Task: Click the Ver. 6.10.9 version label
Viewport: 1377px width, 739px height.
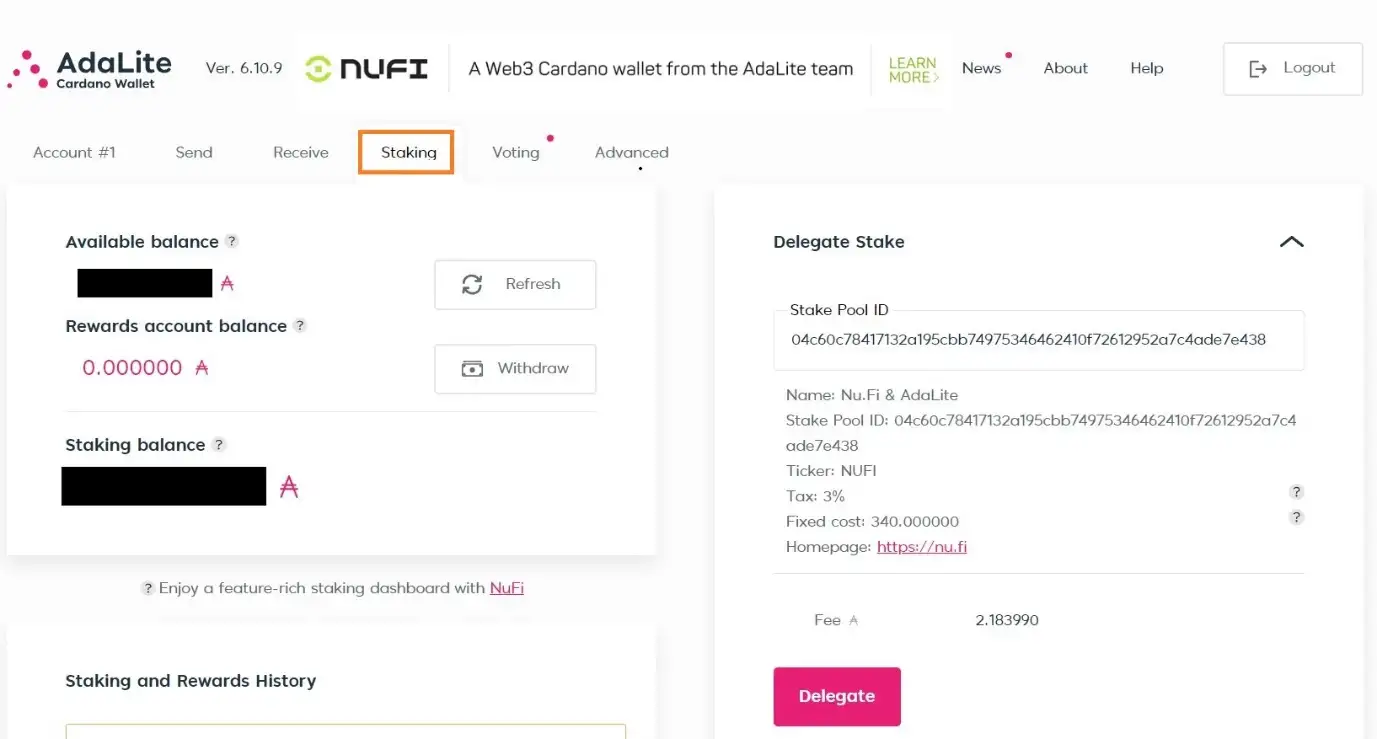Action: pyautogui.click(x=244, y=68)
